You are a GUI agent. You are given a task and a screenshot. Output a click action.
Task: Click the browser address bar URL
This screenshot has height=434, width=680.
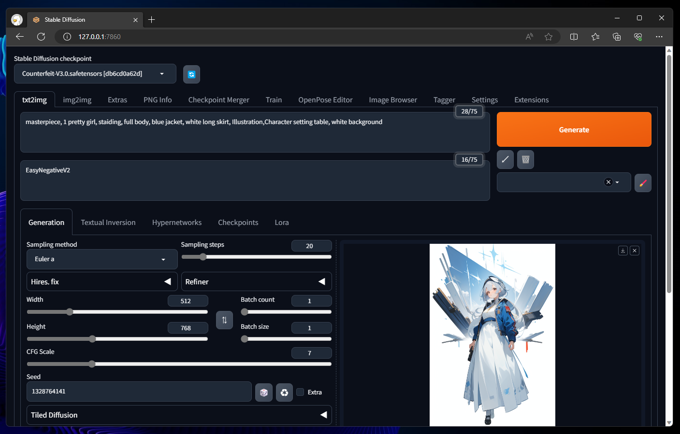pos(99,37)
